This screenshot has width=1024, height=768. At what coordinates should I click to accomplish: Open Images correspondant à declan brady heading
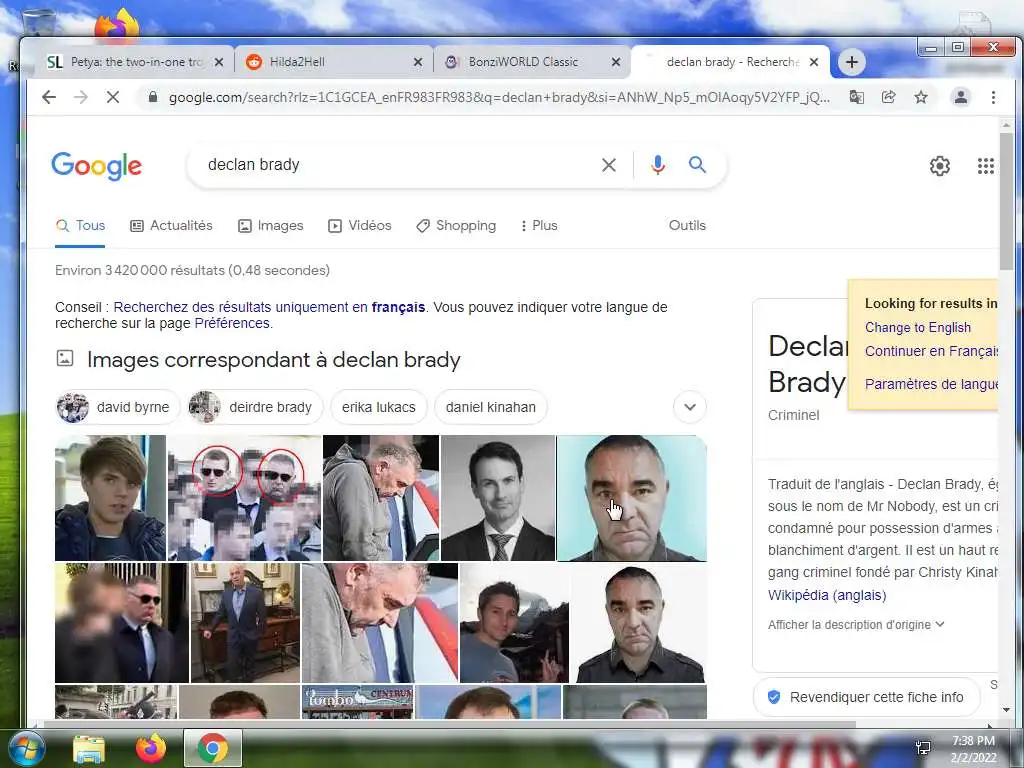274,360
